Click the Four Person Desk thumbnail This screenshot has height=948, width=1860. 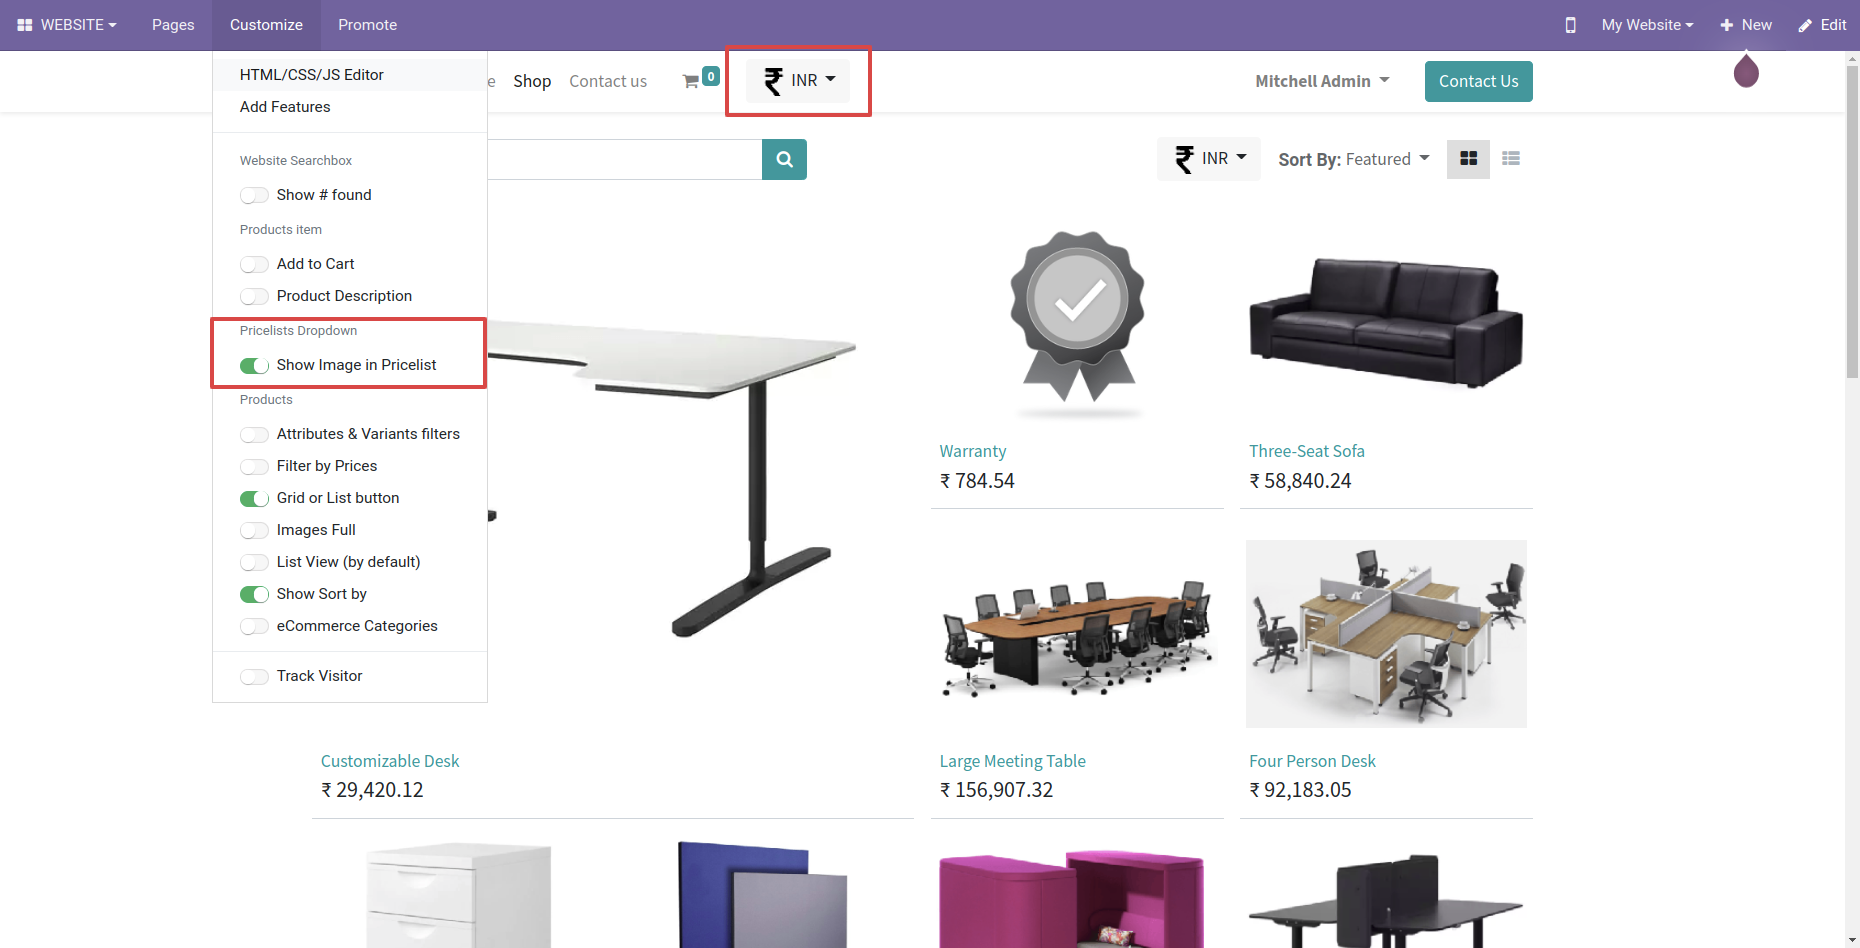[1386, 634]
